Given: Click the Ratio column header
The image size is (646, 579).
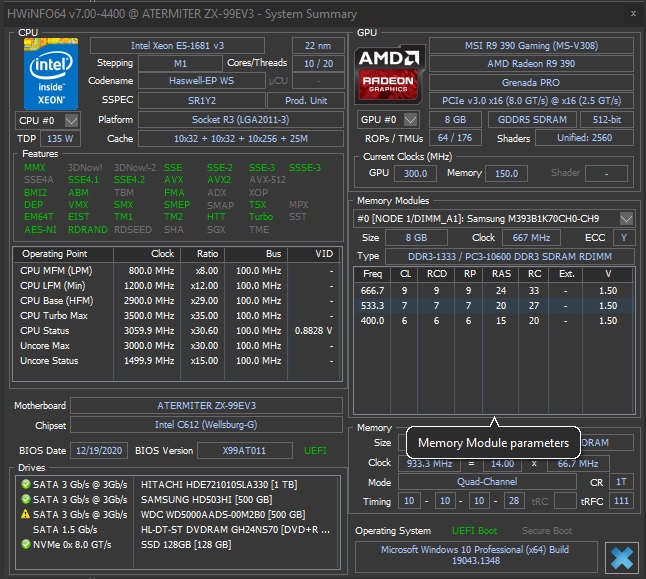Looking at the screenshot, I should tap(202, 254).
